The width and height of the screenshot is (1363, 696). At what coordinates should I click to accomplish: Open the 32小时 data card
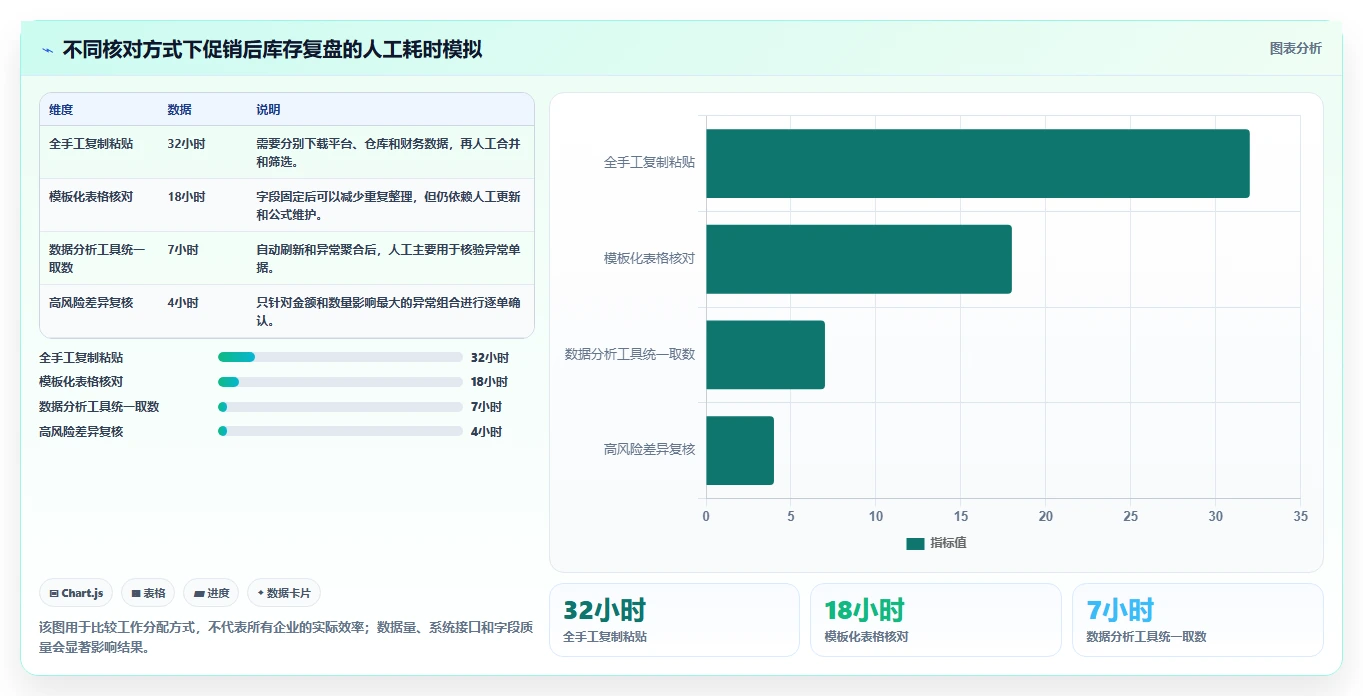point(674,620)
